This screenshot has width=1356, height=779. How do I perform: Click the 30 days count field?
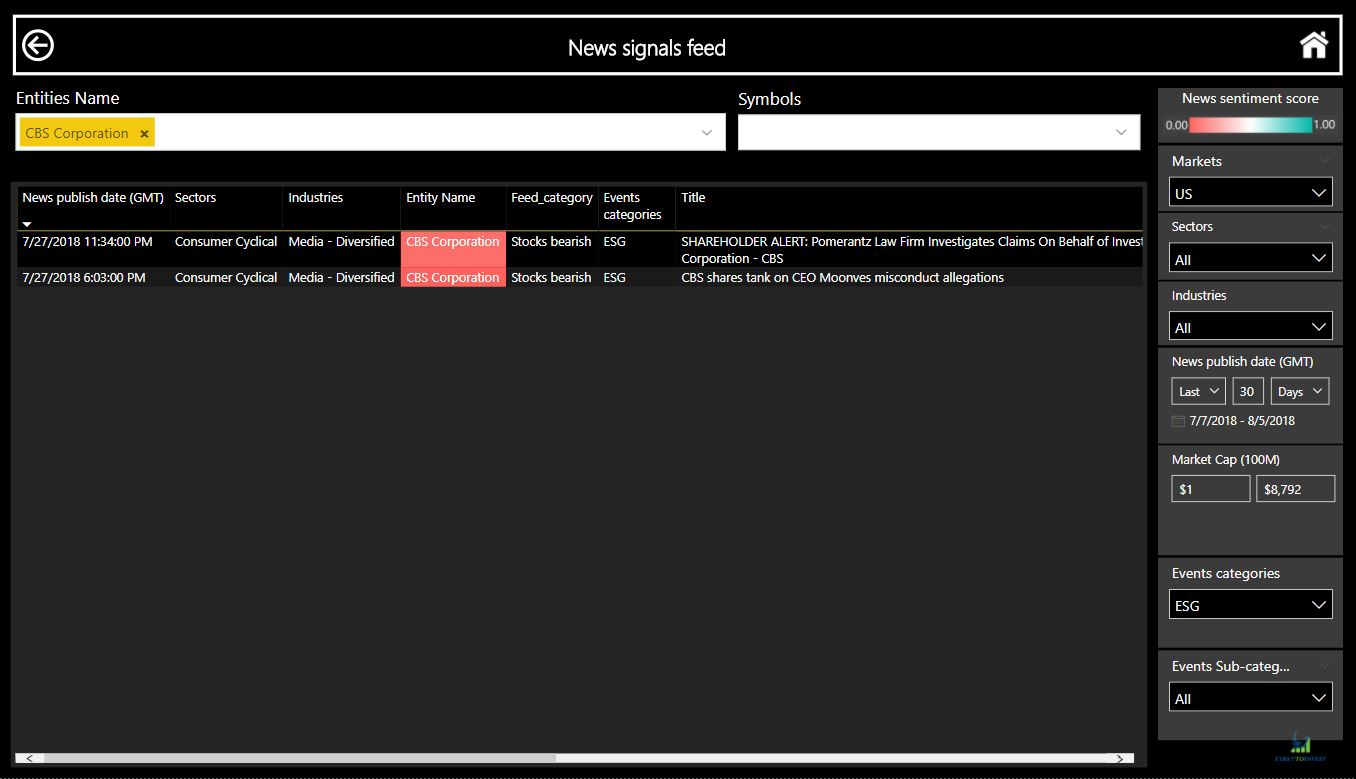coord(1248,391)
